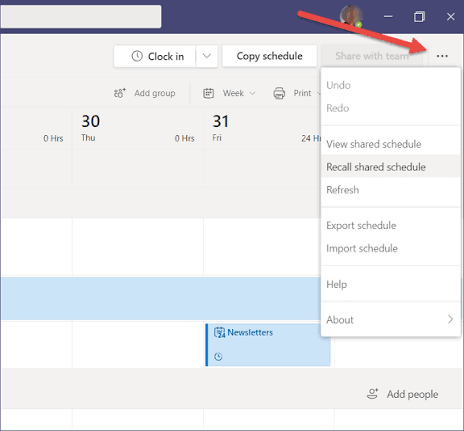This screenshot has width=464, height=431.
Task: Click the Clock in button
Action: (x=155, y=56)
